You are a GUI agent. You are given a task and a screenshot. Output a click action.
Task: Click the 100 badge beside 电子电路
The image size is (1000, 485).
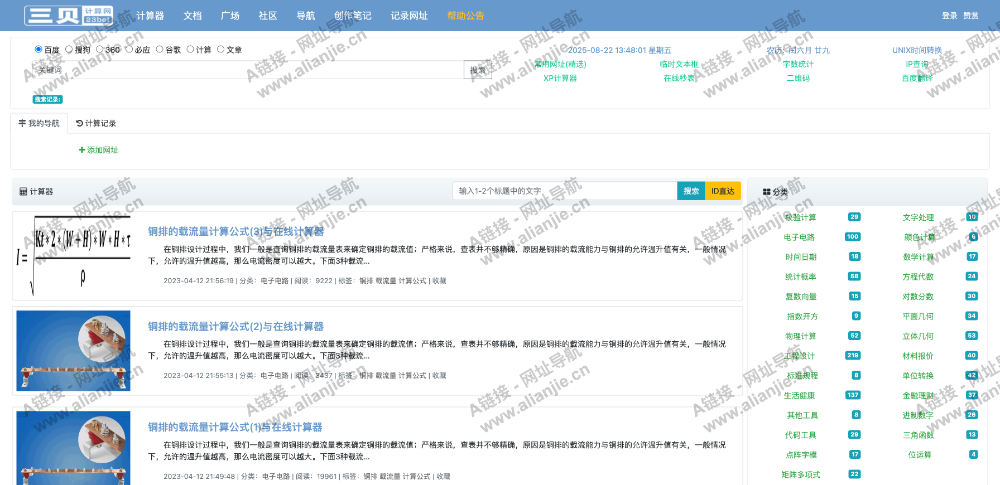[852, 237]
